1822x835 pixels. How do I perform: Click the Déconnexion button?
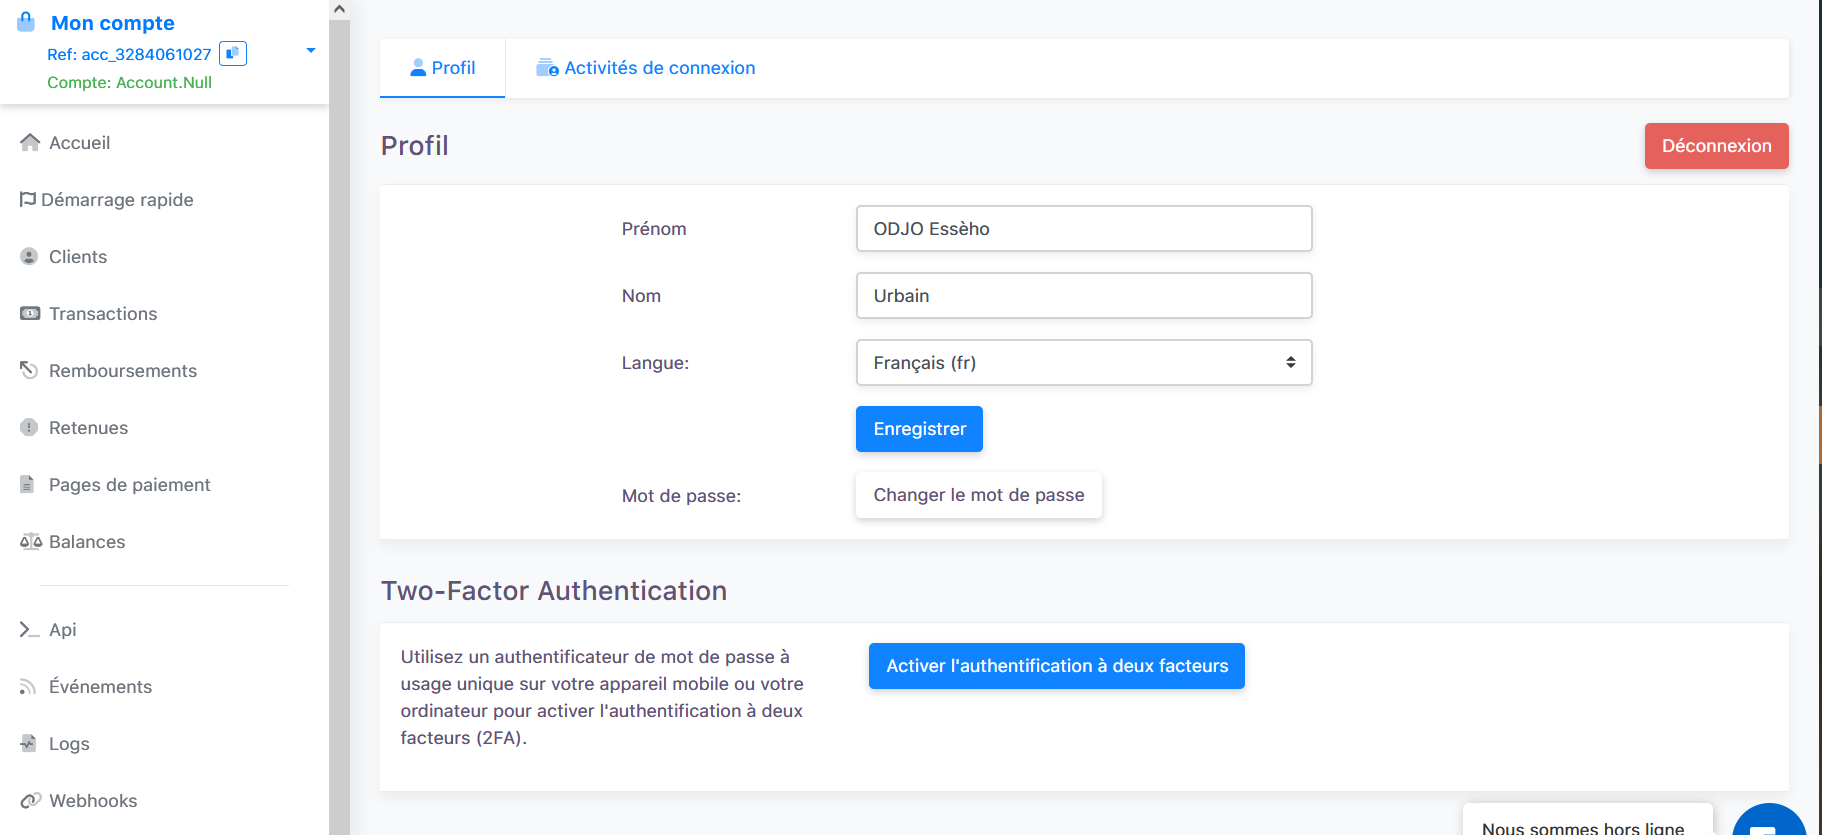[1716, 146]
